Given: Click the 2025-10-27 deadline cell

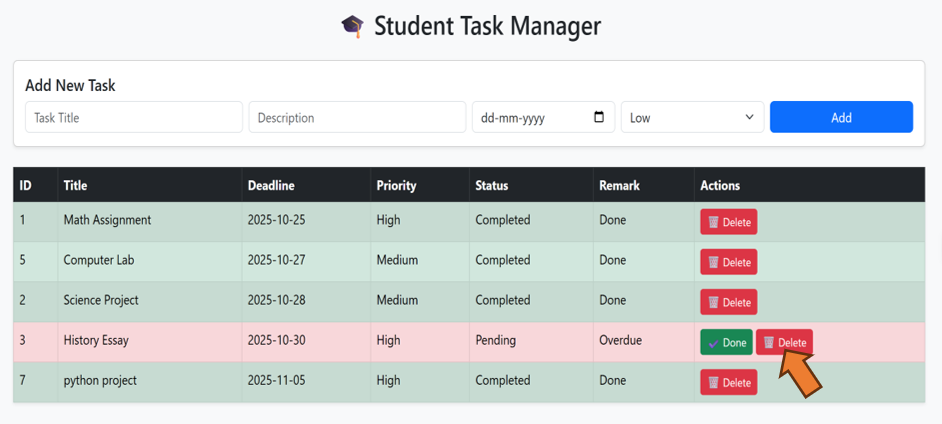Looking at the screenshot, I should (306, 261).
